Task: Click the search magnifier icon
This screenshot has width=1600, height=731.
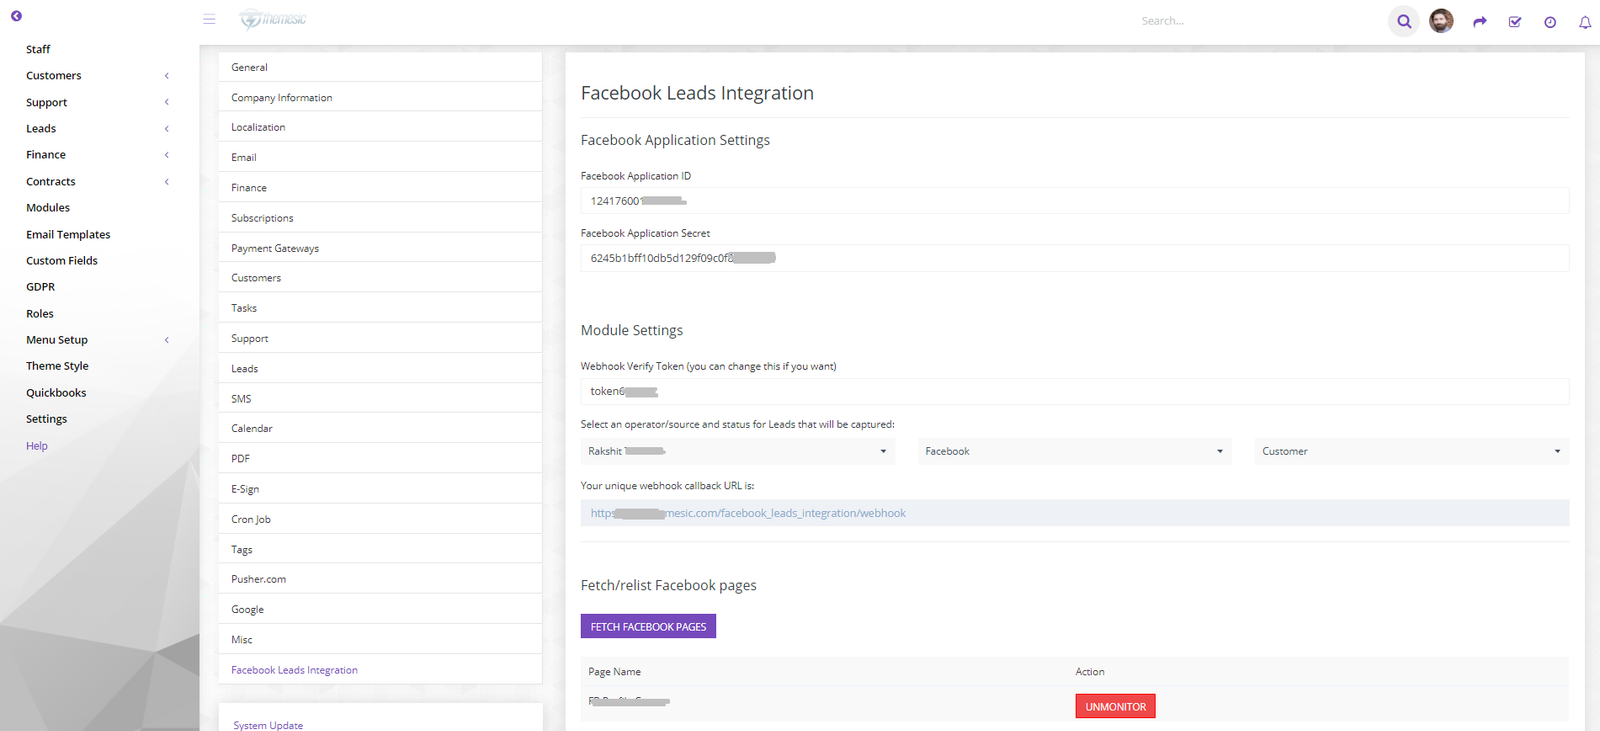Action: tap(1404, 21)
